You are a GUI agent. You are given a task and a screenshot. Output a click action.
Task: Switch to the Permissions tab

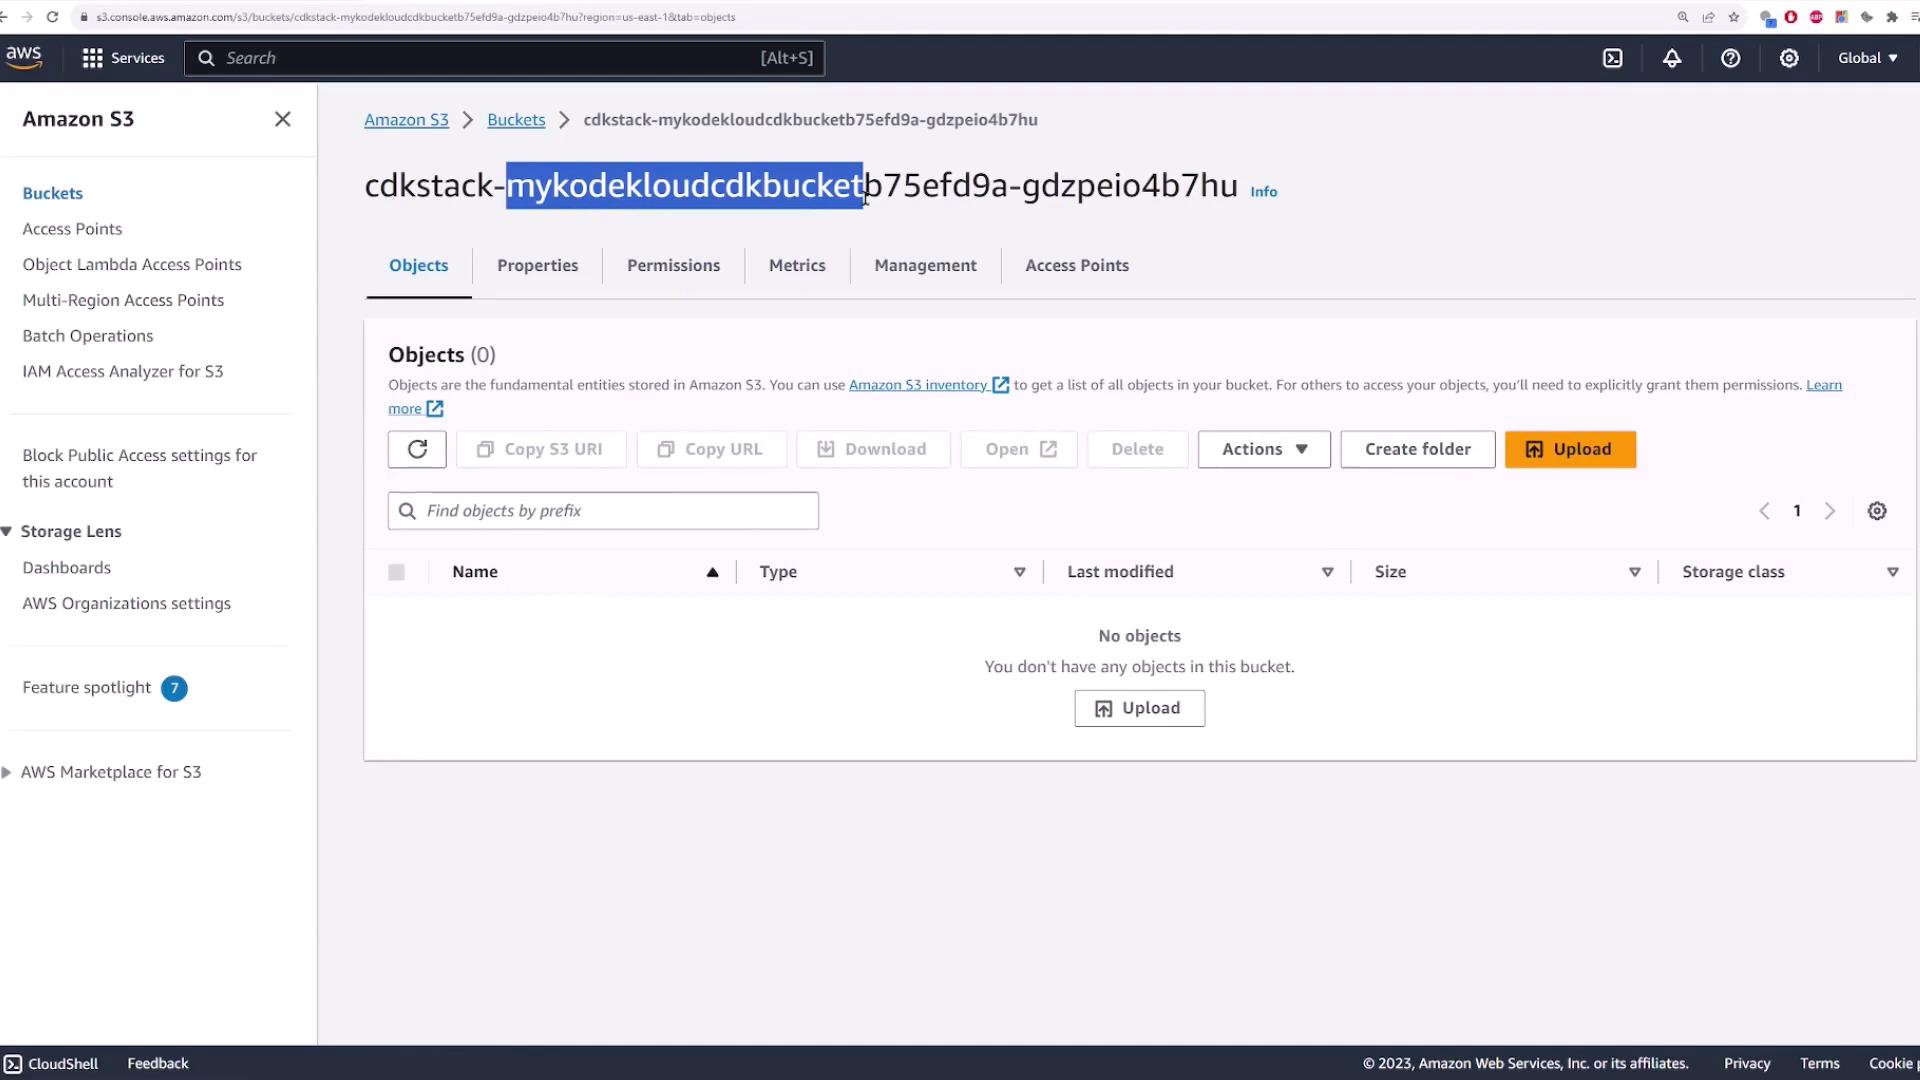coord(673,265)
